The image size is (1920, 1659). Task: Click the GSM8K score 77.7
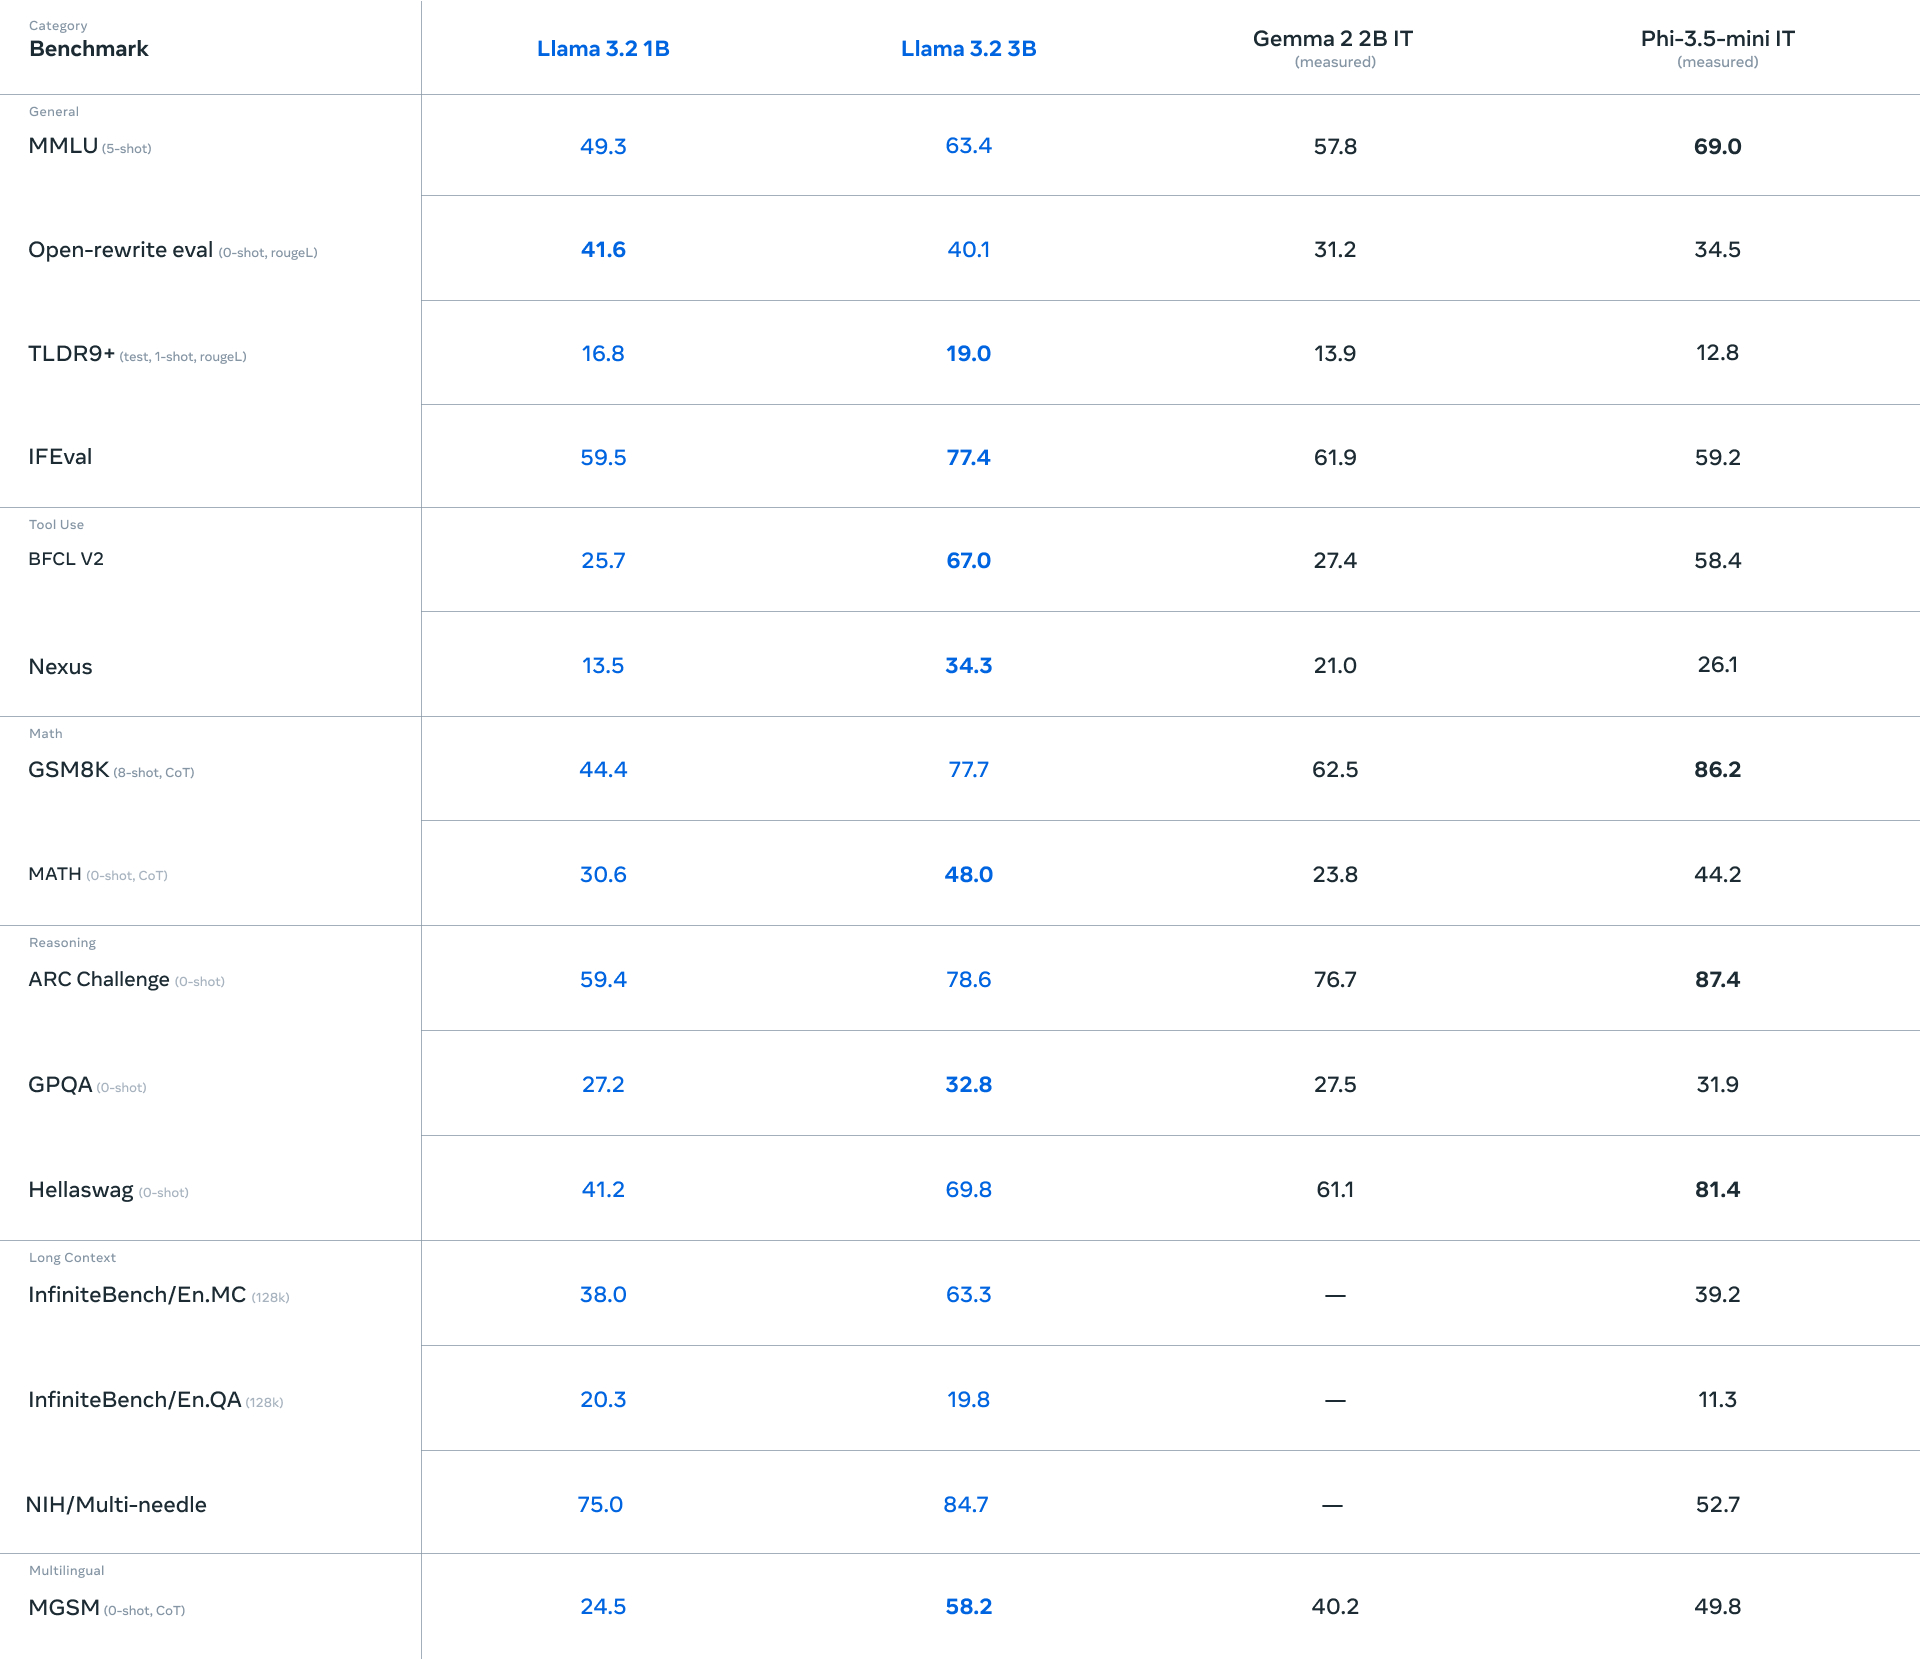coord(968,770)
